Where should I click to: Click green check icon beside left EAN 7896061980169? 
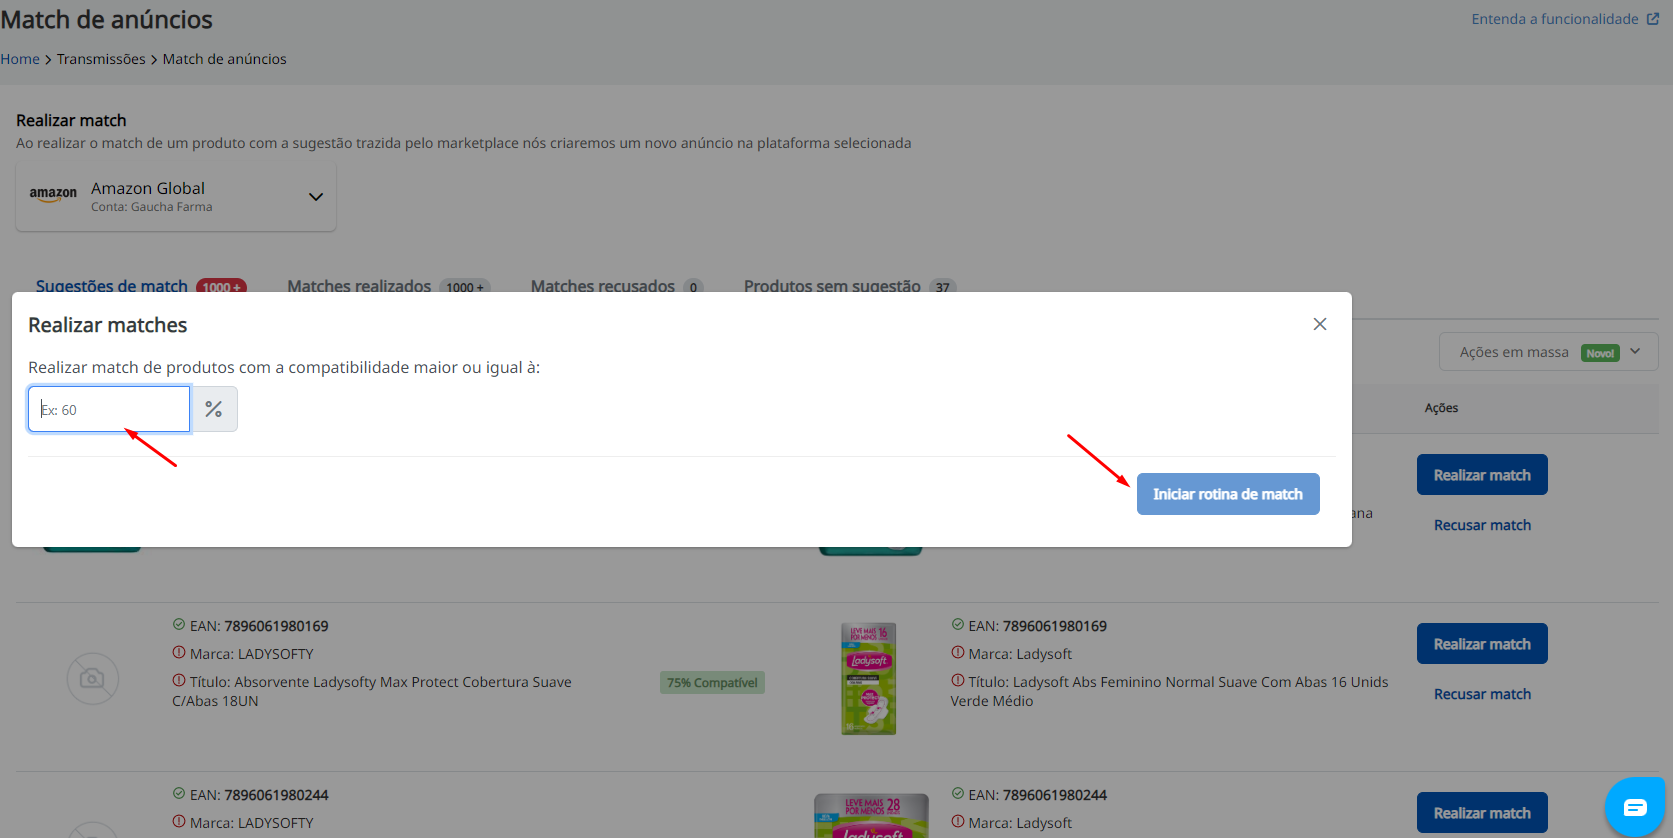179,624
